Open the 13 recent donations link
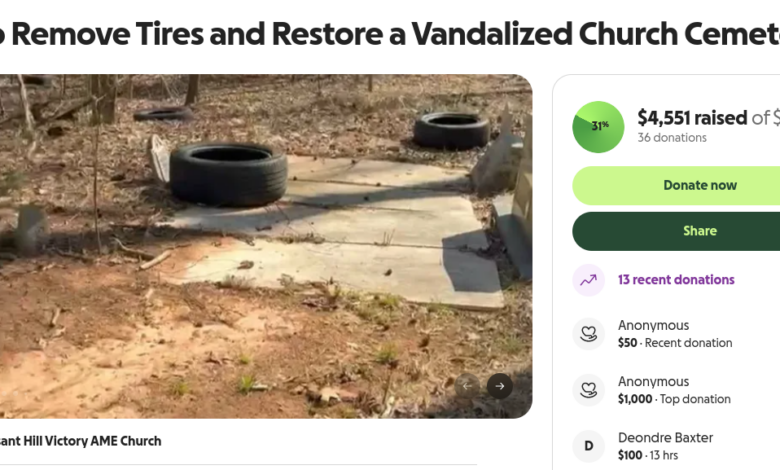This screenshot has height=470, width=780. (676, 280)
